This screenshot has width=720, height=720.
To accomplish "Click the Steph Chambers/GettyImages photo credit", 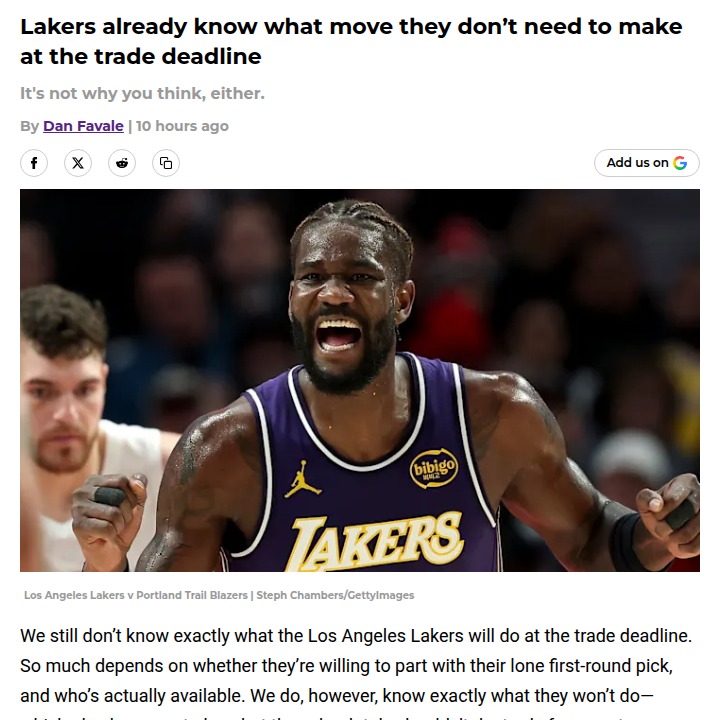I will (335, 595).
